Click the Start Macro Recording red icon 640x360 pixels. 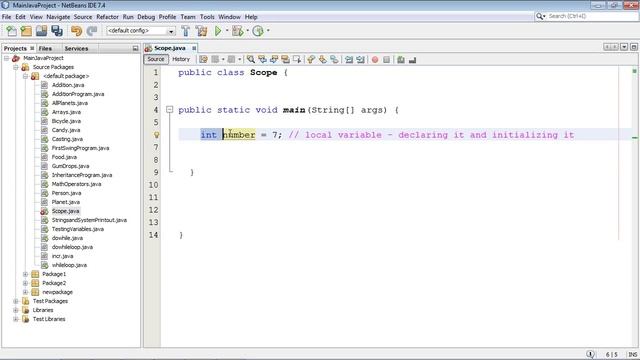click(375, 60)
